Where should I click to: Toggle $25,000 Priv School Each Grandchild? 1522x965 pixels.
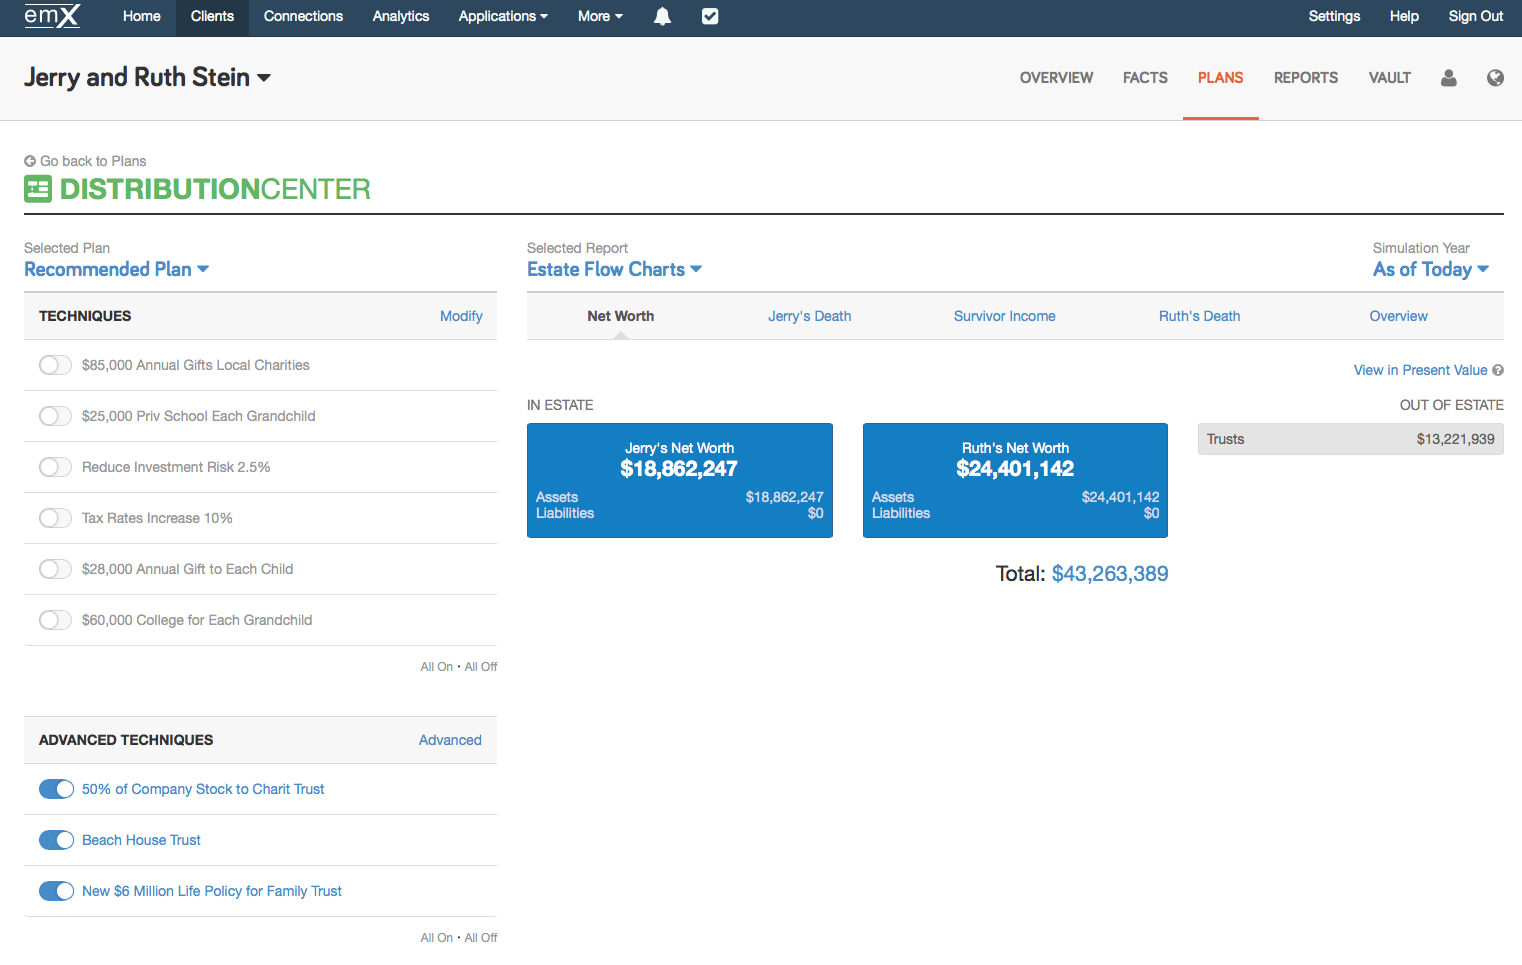click(x=55, y=416)
